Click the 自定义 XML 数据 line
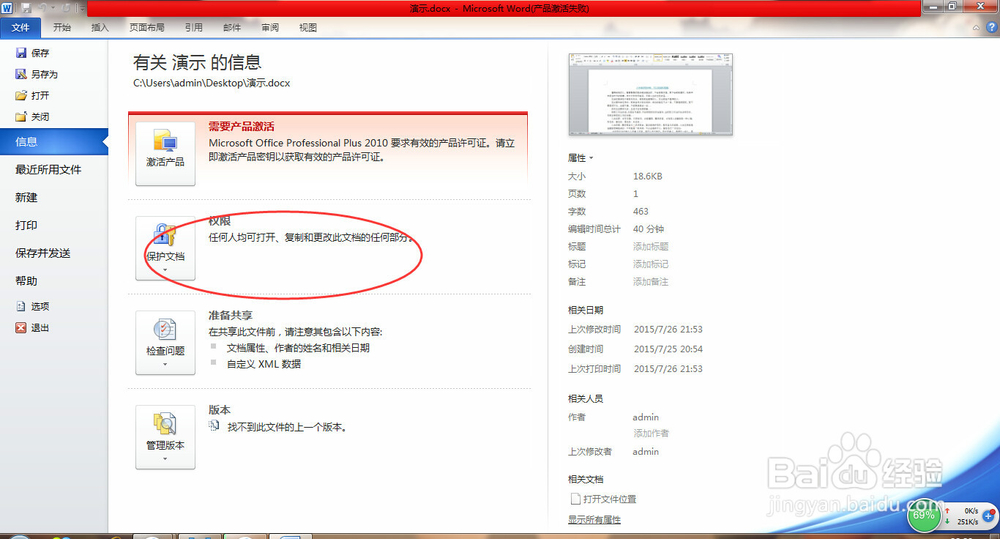1000x539 pixels. click(x=264, y=364)
